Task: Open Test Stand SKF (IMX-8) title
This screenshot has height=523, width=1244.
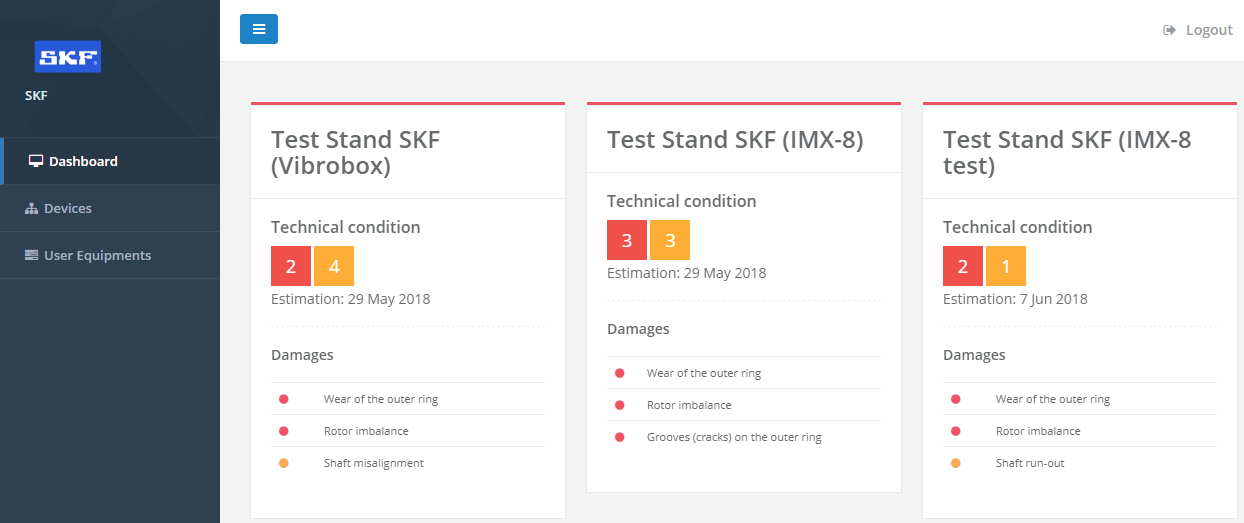Action: coord(735,139)
